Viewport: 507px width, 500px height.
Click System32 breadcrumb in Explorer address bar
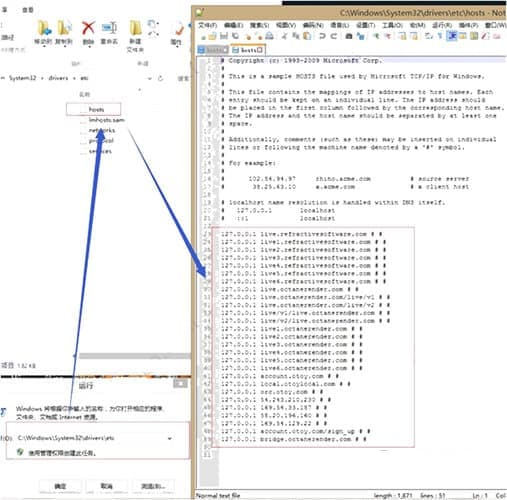pyautogui.click(x=22, y=78)
